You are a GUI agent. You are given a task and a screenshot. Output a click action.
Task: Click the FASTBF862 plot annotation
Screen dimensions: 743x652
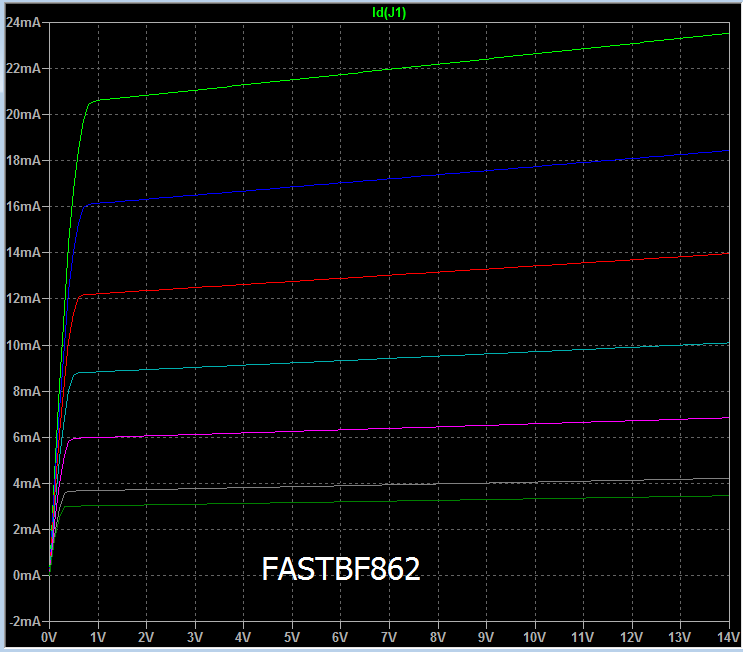341,568
